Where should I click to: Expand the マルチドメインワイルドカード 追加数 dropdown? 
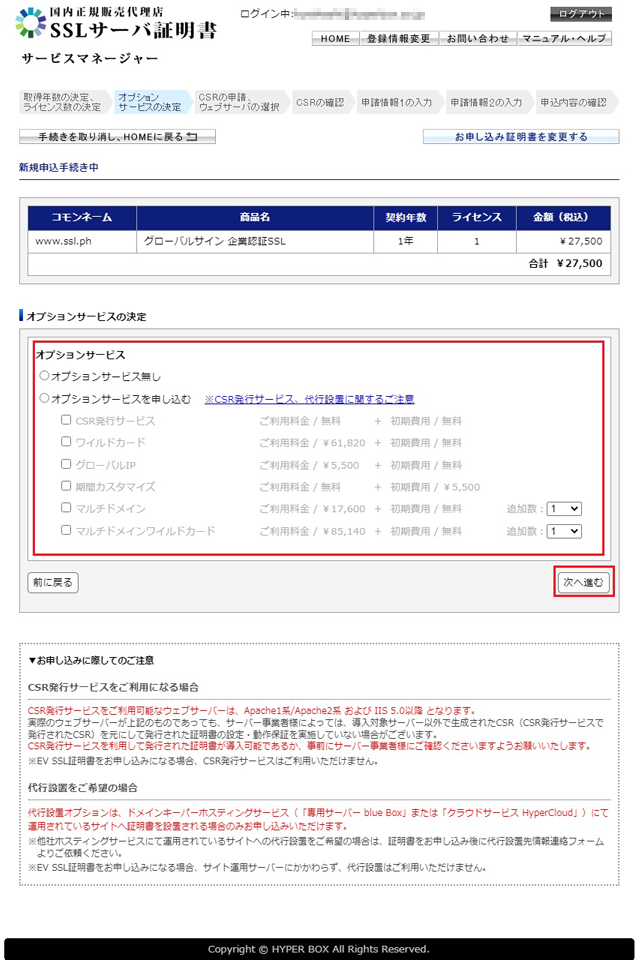coord(564,531)
